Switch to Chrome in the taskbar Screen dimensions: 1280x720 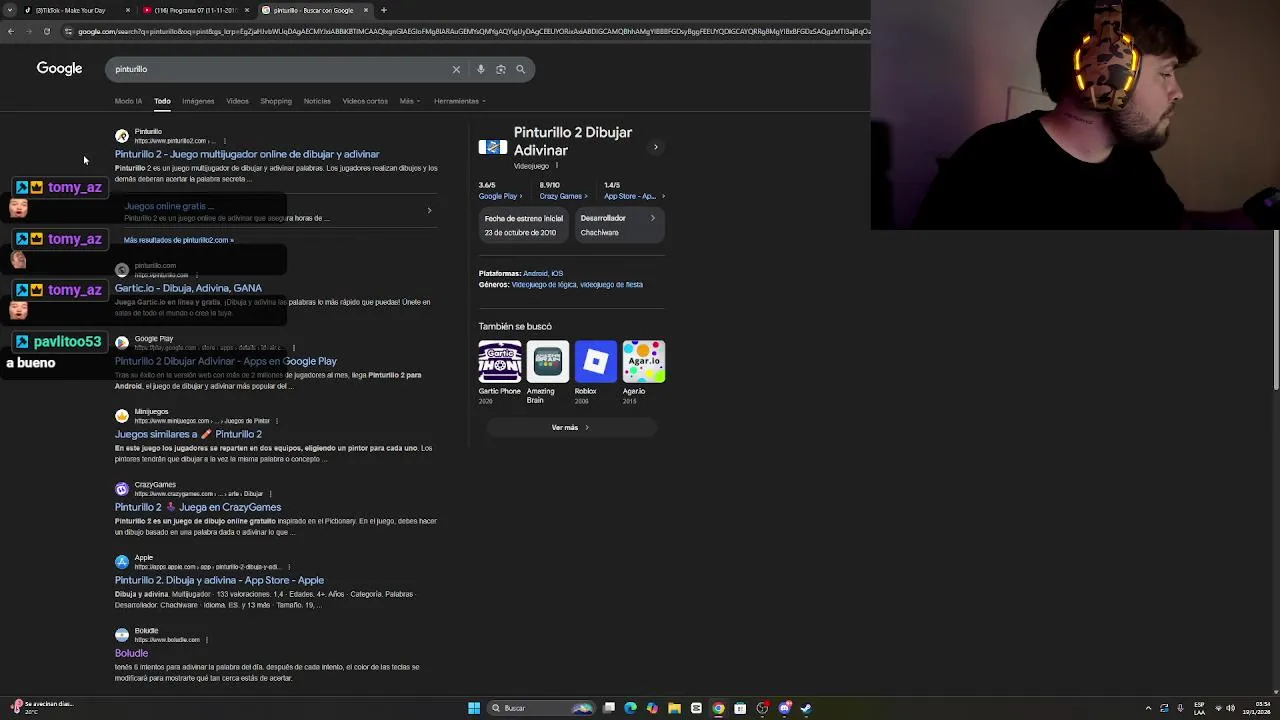point(718,708)
